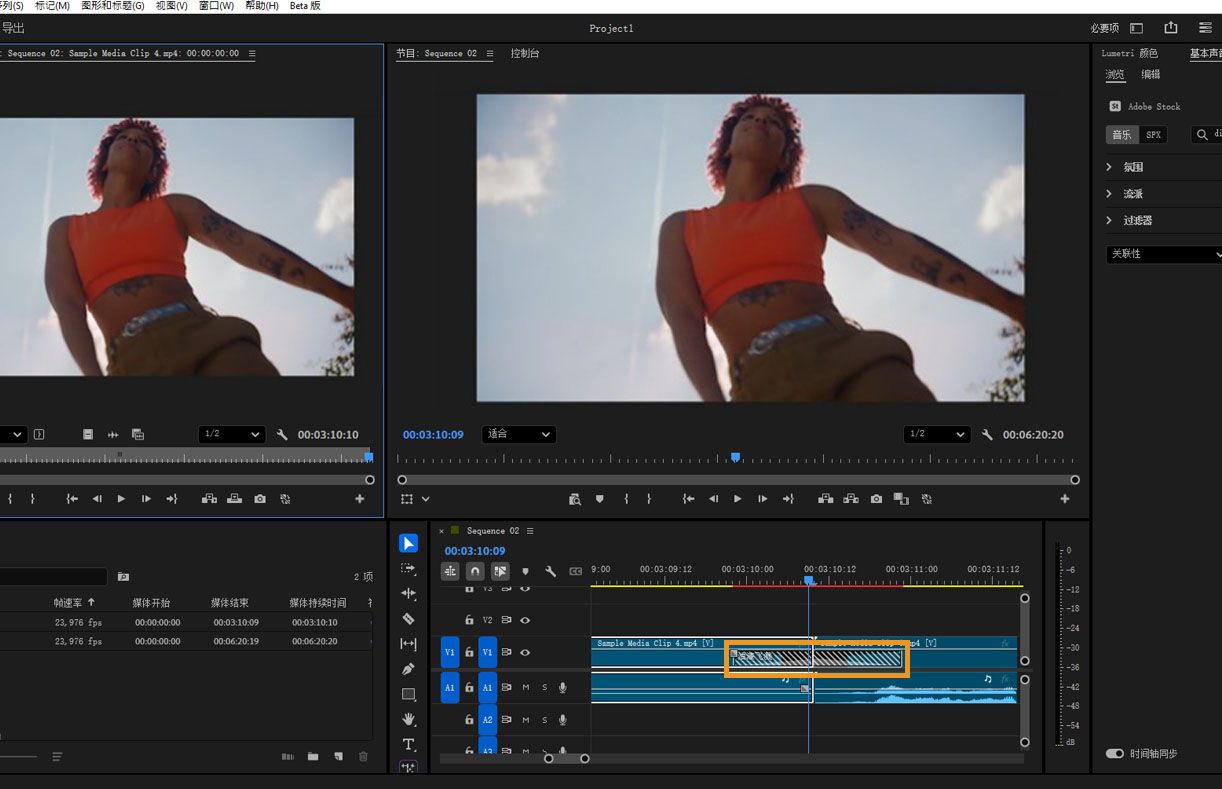Open the 窗口(W) menu
Image resolution: width=1222 pixels, height=789 pixels.
pos(216,6)
